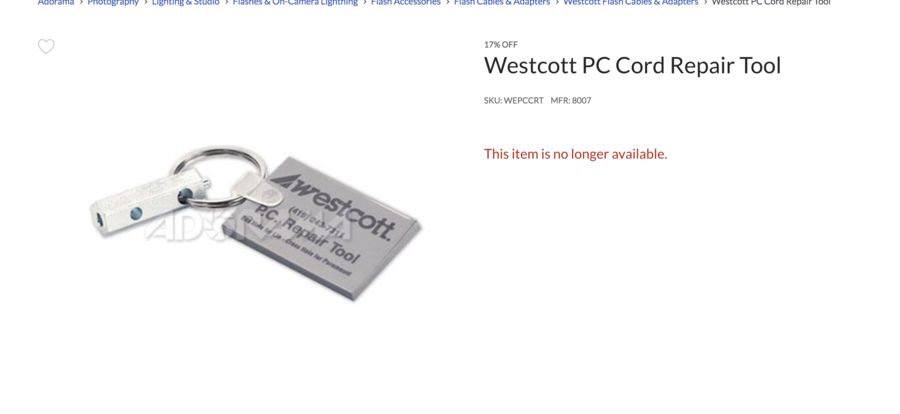Click the current page breadcrumb Westcott PC Cord Repair Tool
This screenshot has width=900, height=414.
coord(771,2)
